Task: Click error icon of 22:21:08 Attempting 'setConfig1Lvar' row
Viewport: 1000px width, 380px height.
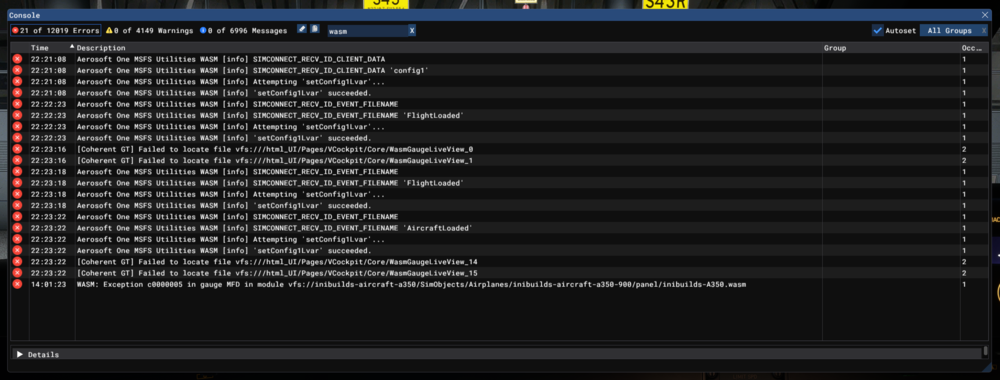Action: click(17, 82)
